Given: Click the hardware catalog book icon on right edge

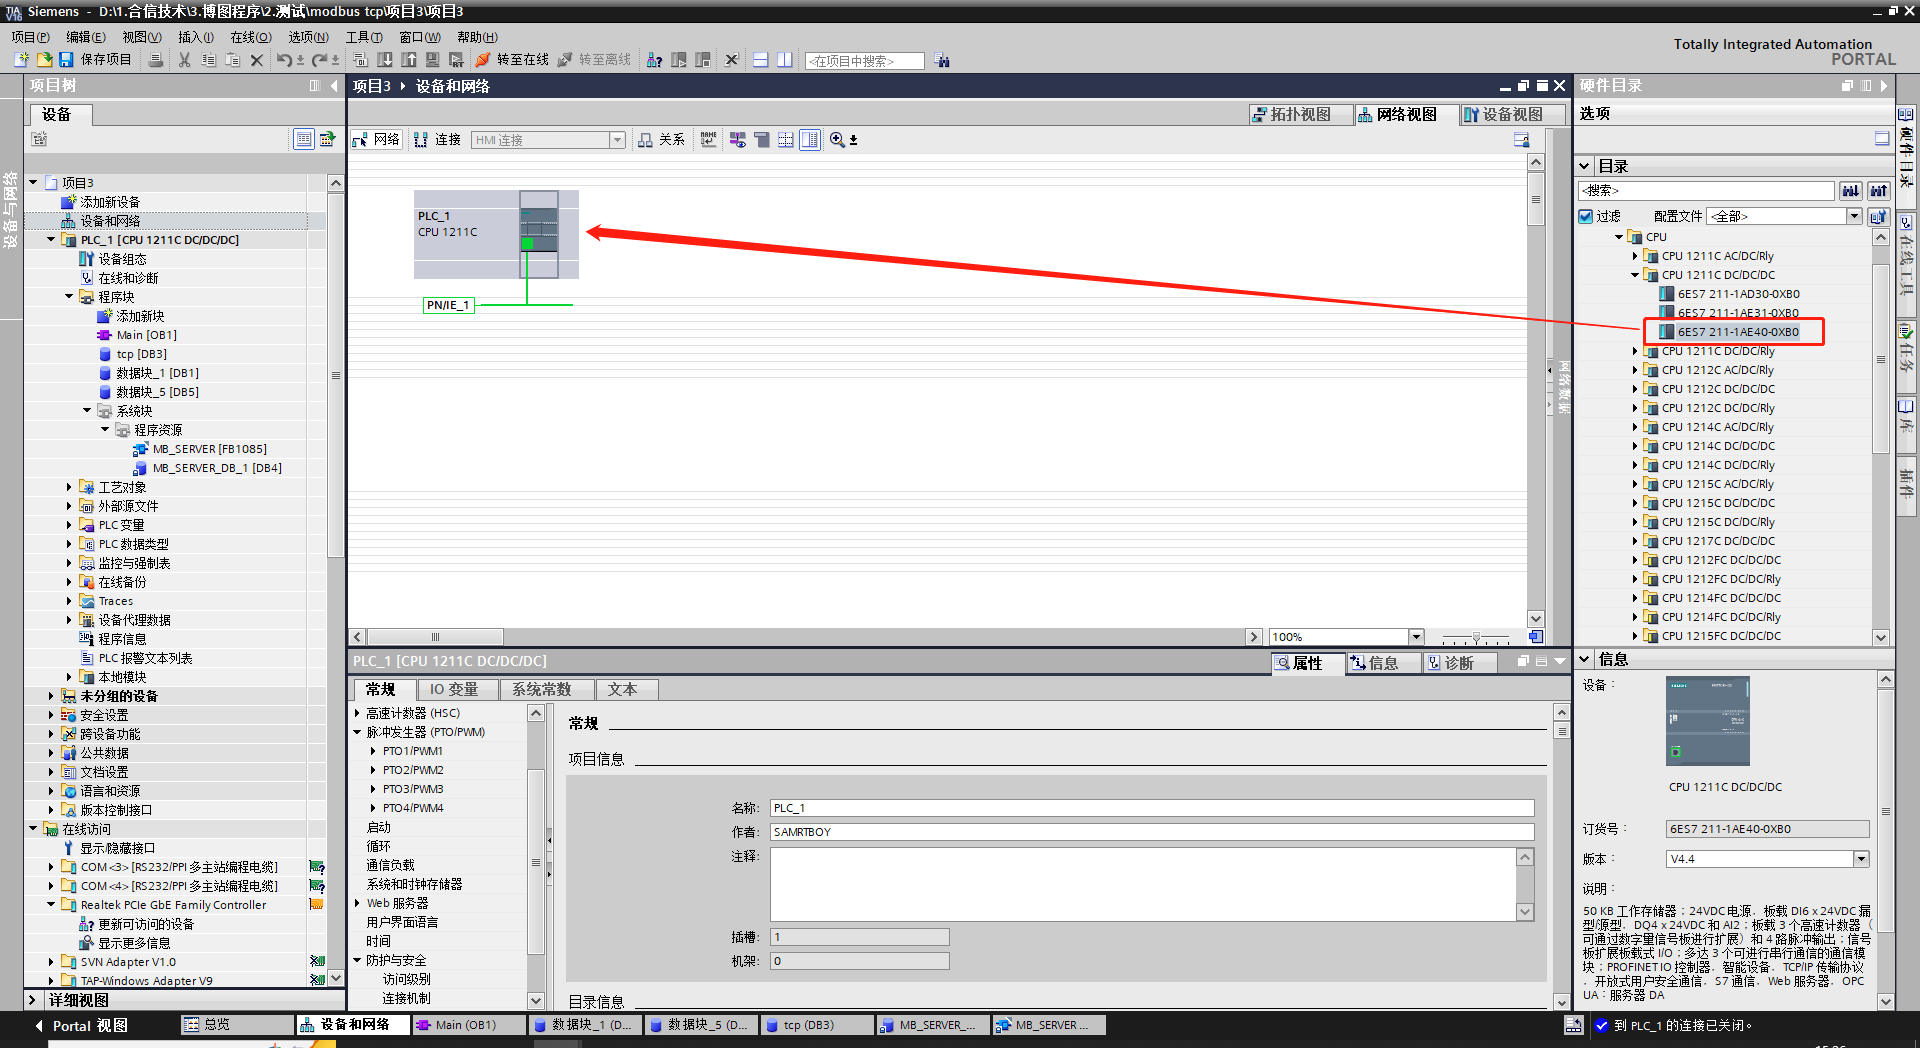Looking at the screenshot, I should 1906,114.
